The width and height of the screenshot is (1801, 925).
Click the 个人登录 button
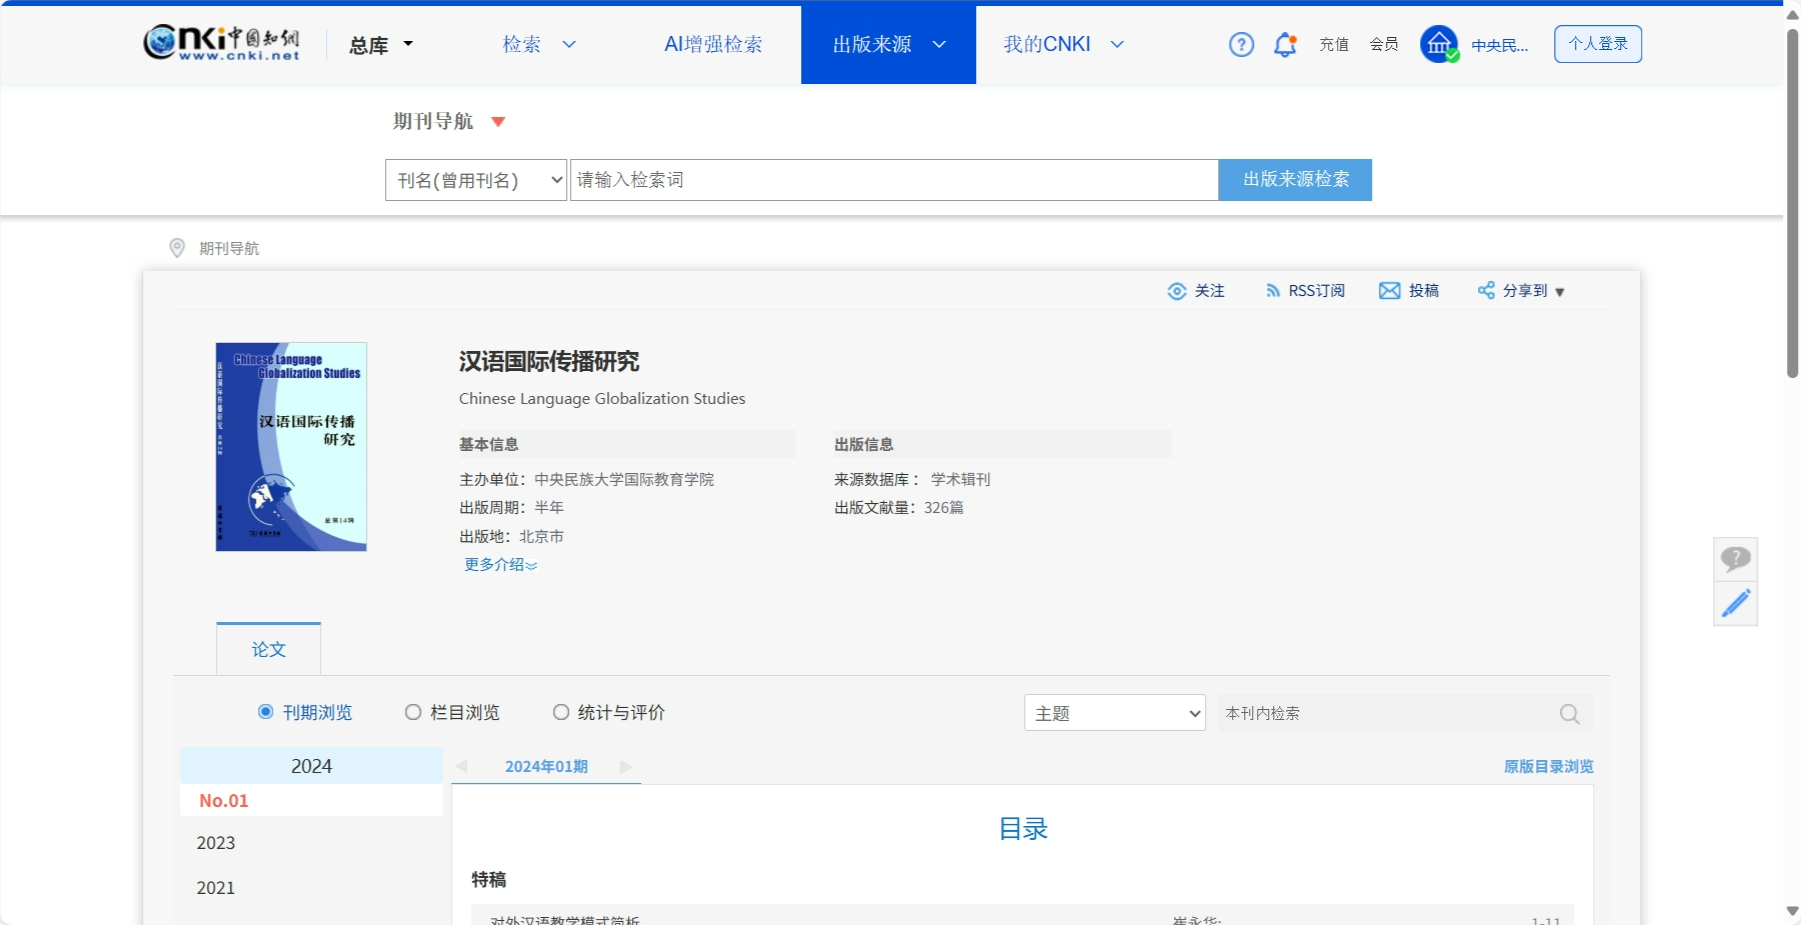(1598, 44)
